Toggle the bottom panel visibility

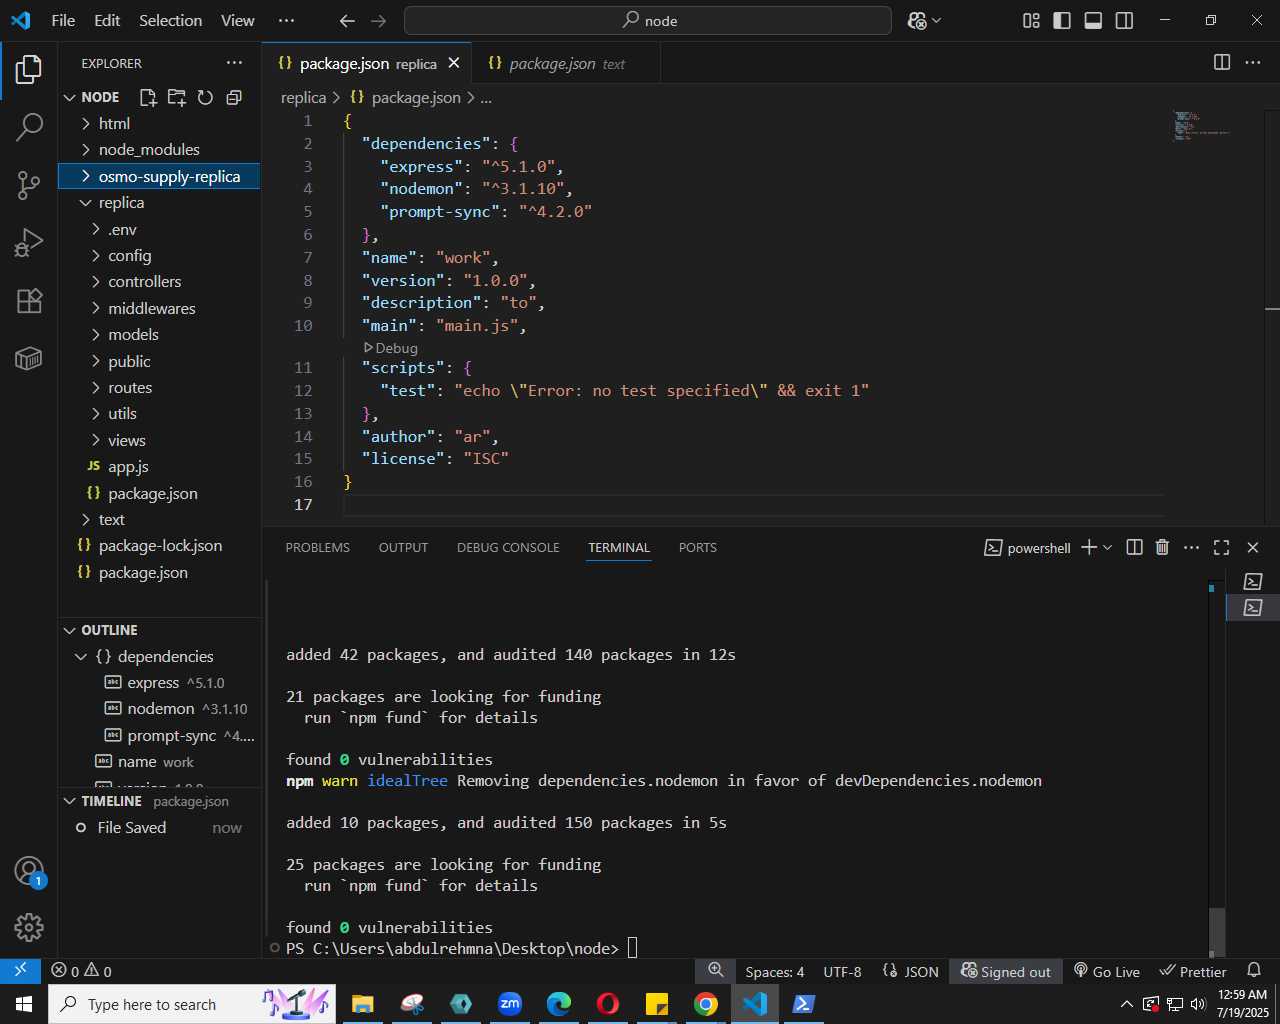(1093, 20)
